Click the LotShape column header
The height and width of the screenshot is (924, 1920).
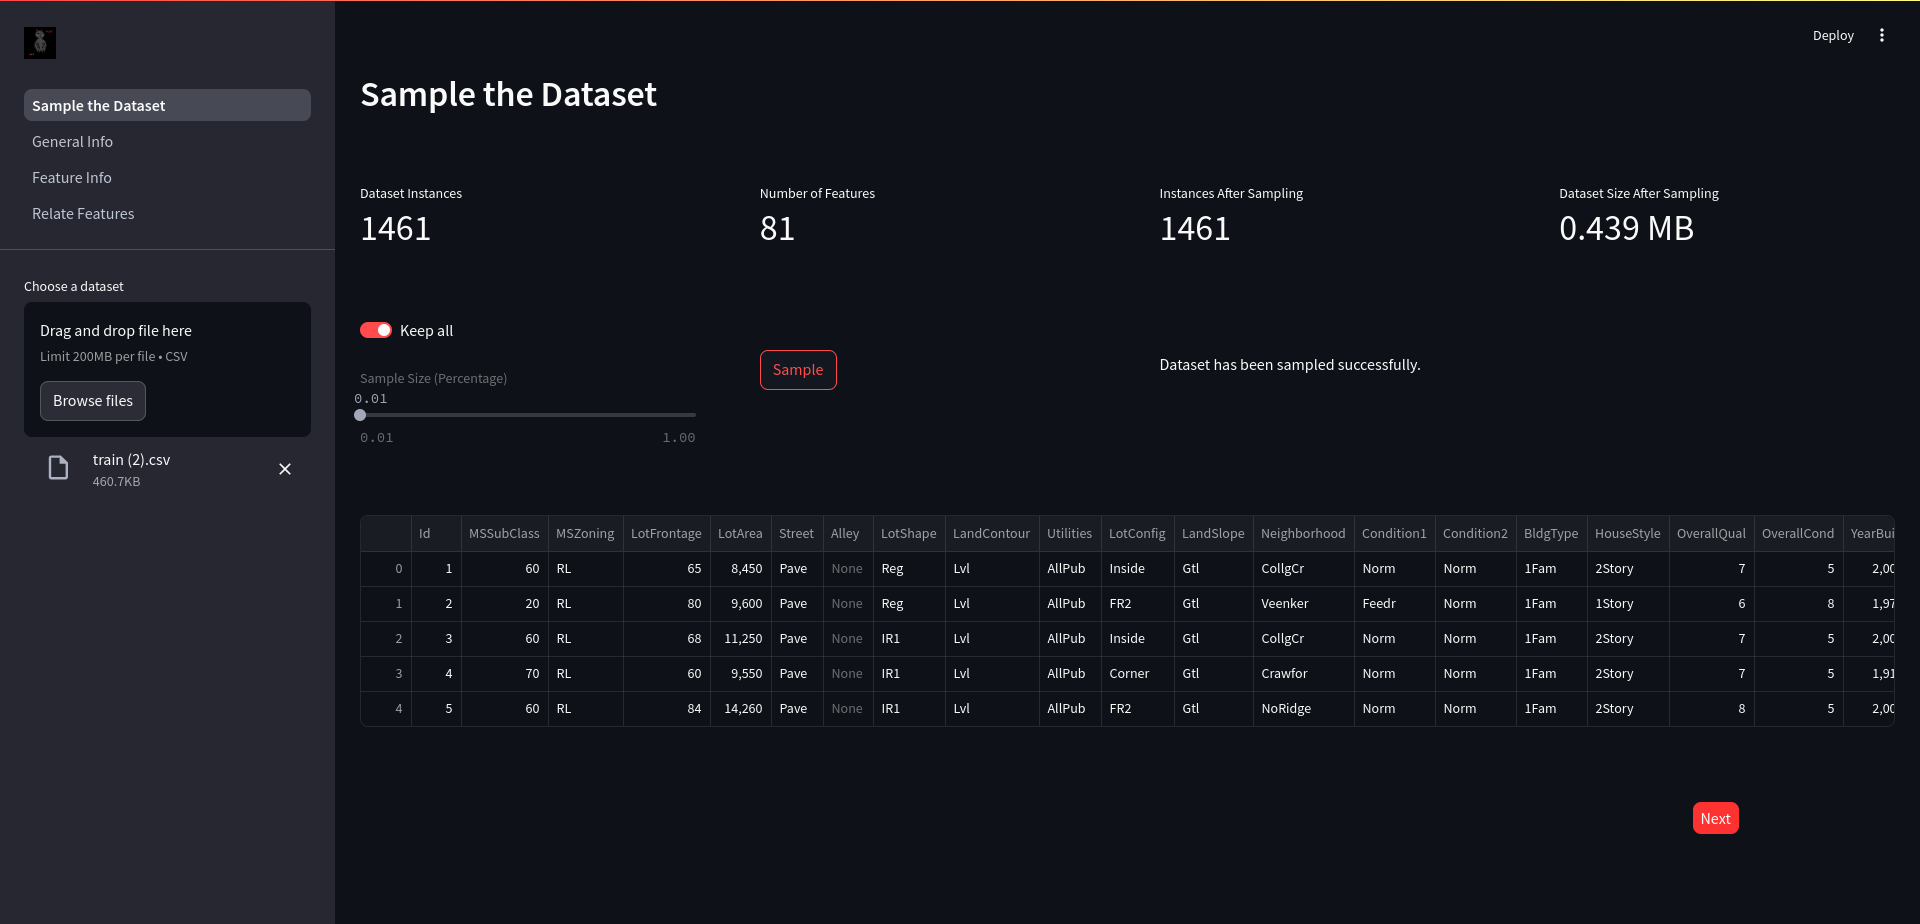click(x=909, y=533)
